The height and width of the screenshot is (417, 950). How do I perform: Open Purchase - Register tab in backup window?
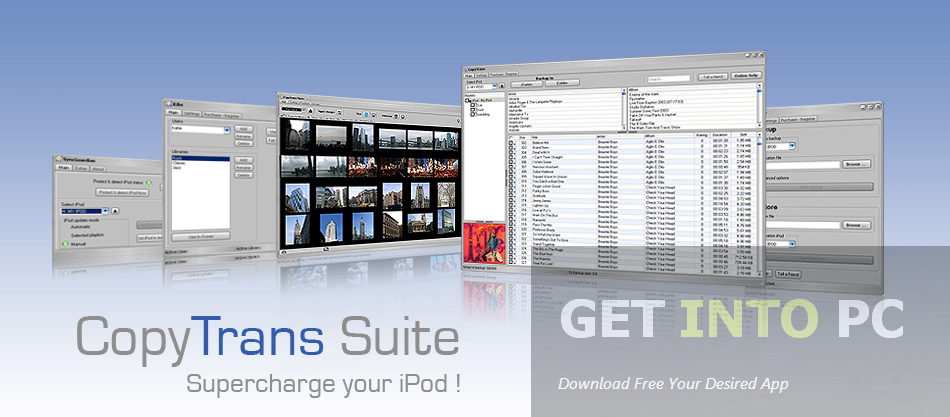(x=799, y=119)
